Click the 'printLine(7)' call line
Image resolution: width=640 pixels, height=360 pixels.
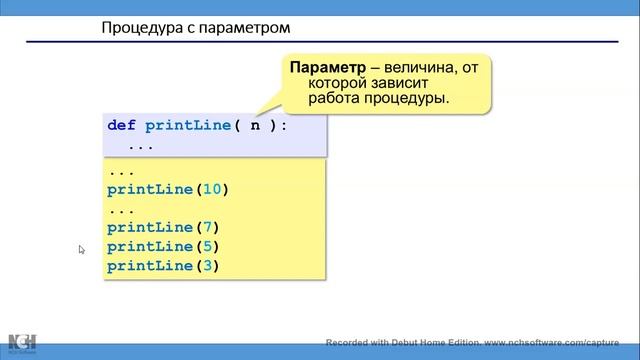(163, 227)
